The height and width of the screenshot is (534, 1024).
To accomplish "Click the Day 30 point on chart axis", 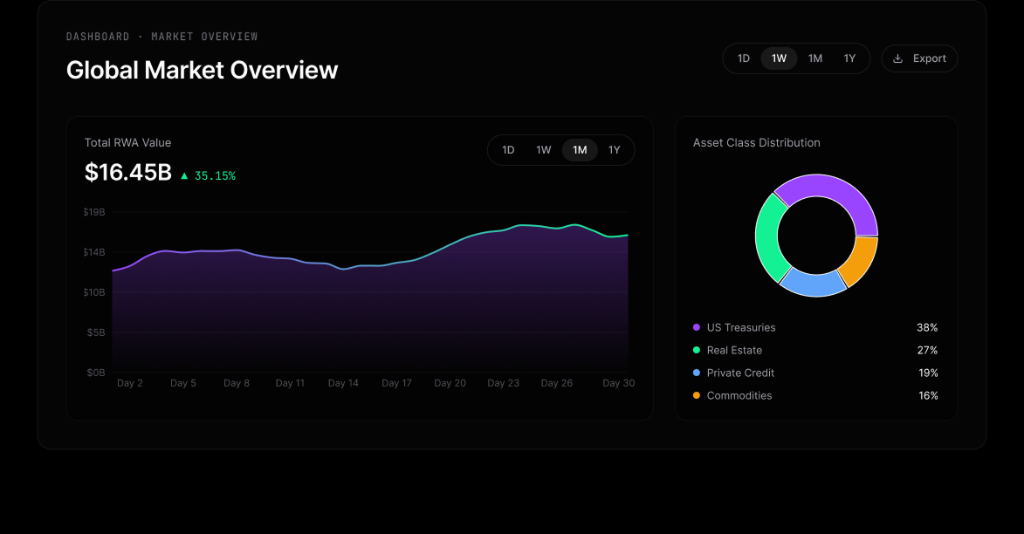I will 618,383.
